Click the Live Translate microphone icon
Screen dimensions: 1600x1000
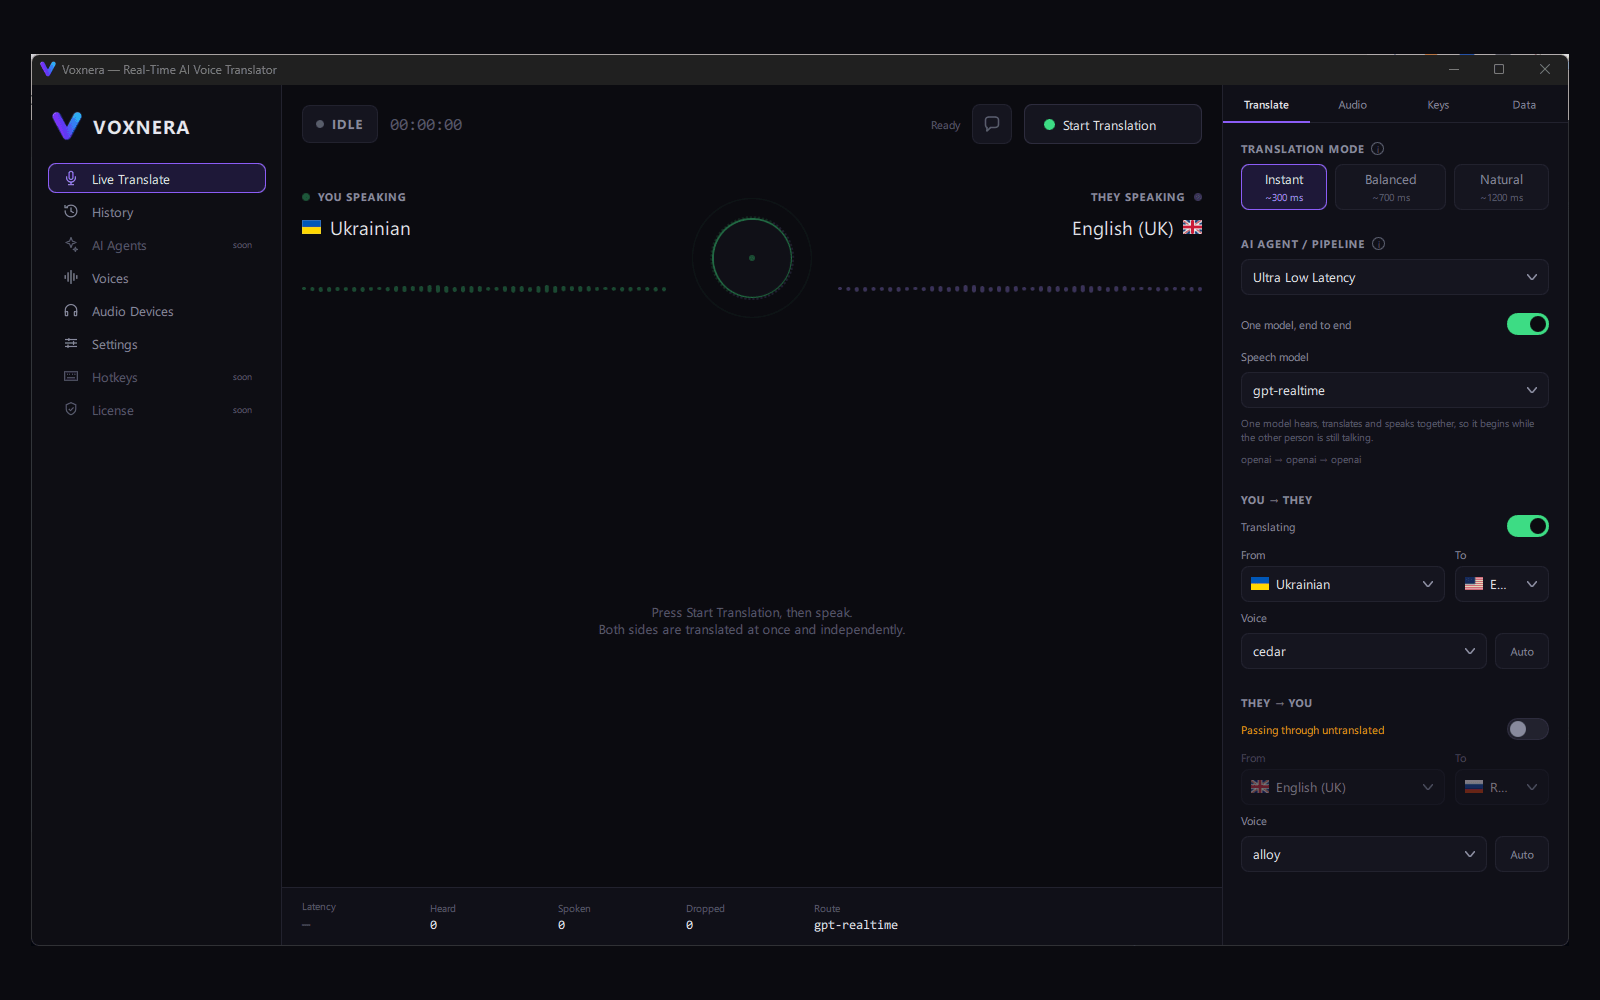[71, 179]
